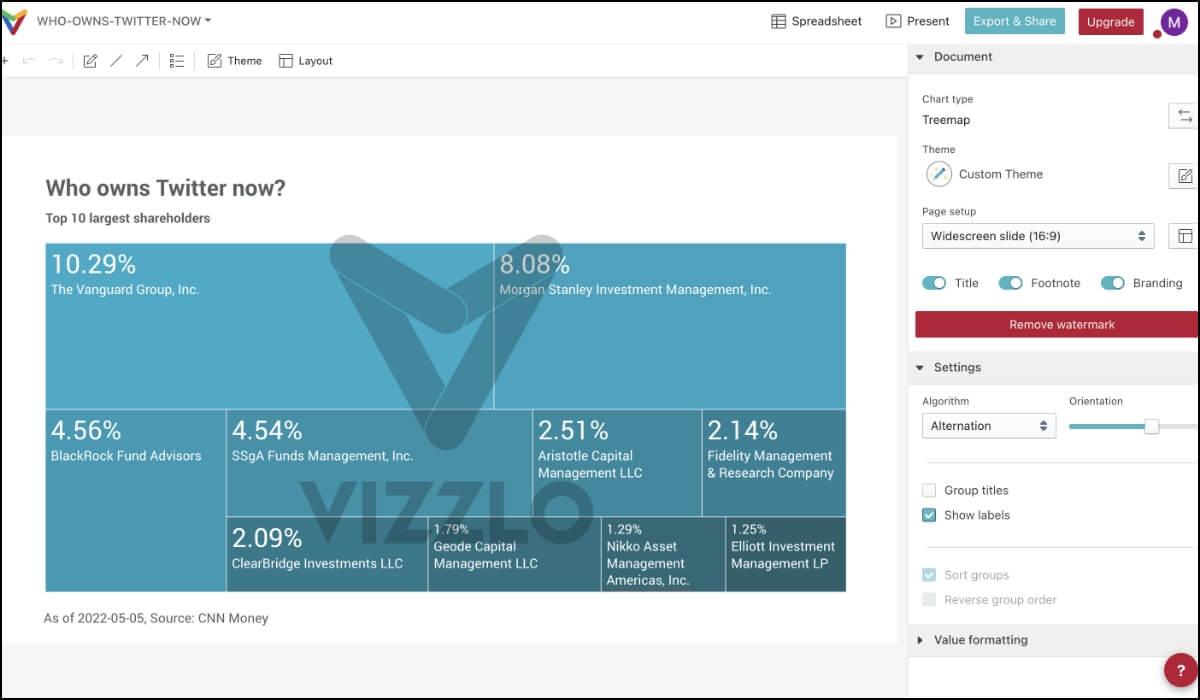Click the edit custom theme icon
Screen dimensions: 1200x700
click(1184, 176)
